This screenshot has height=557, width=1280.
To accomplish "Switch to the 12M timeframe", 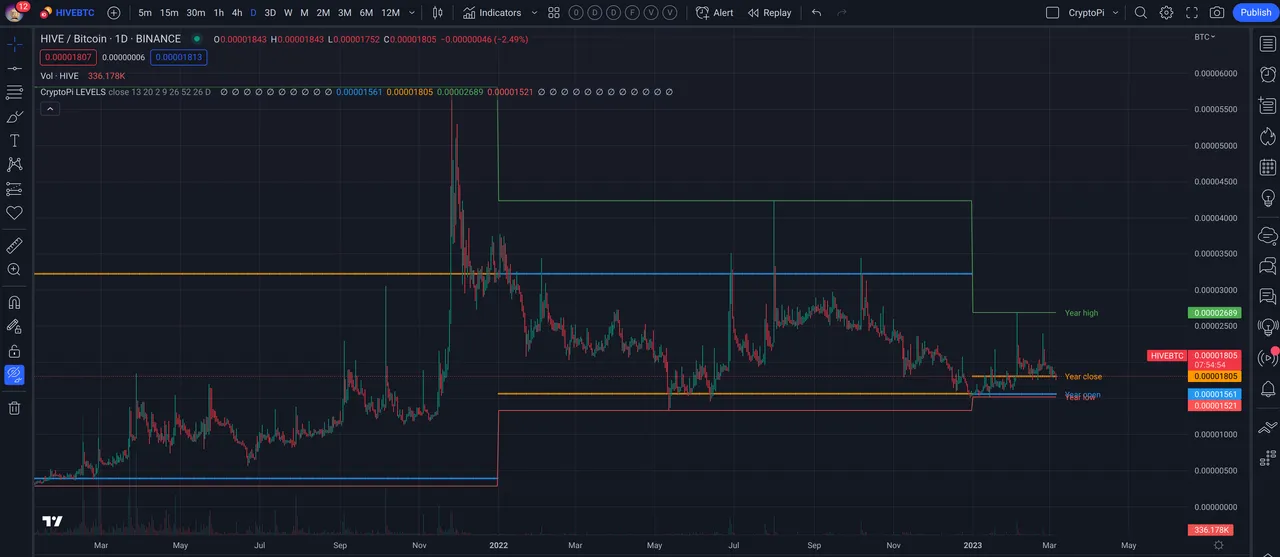I will (391, 13).
